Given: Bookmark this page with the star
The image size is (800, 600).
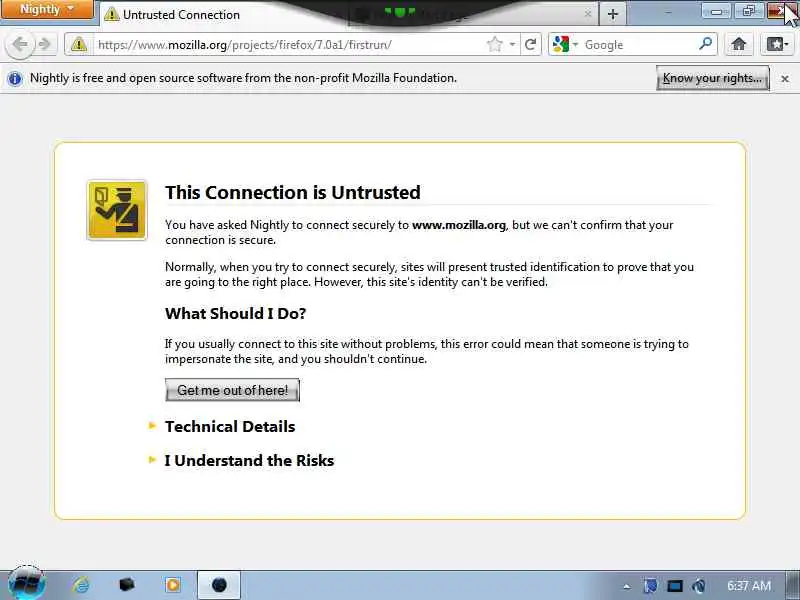Looking at the screenshot, I should click(494, 44).
